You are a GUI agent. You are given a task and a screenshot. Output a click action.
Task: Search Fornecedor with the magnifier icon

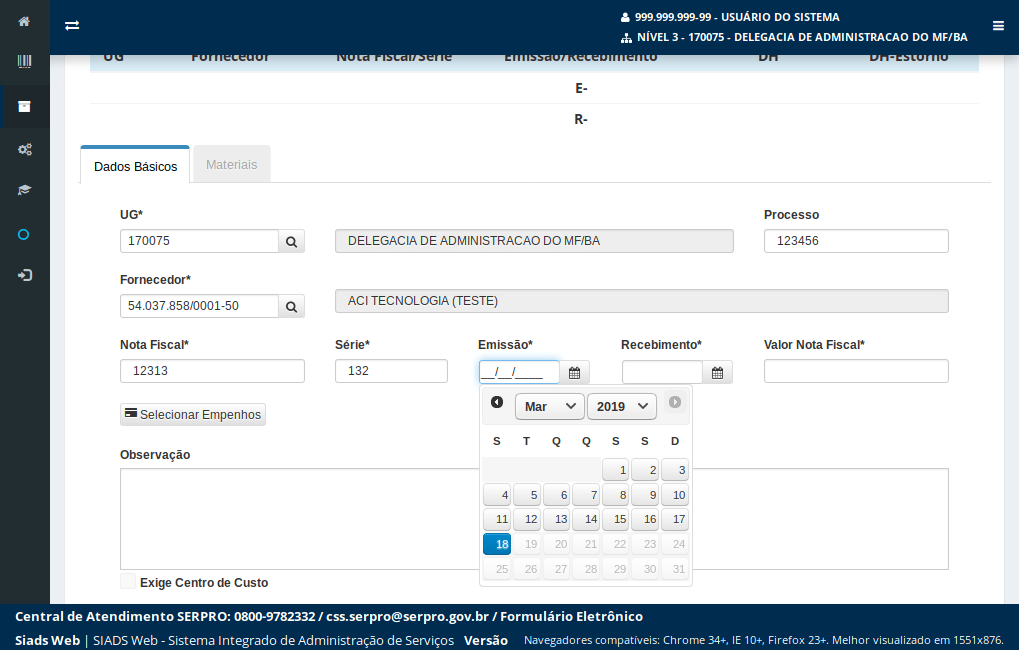292,306
